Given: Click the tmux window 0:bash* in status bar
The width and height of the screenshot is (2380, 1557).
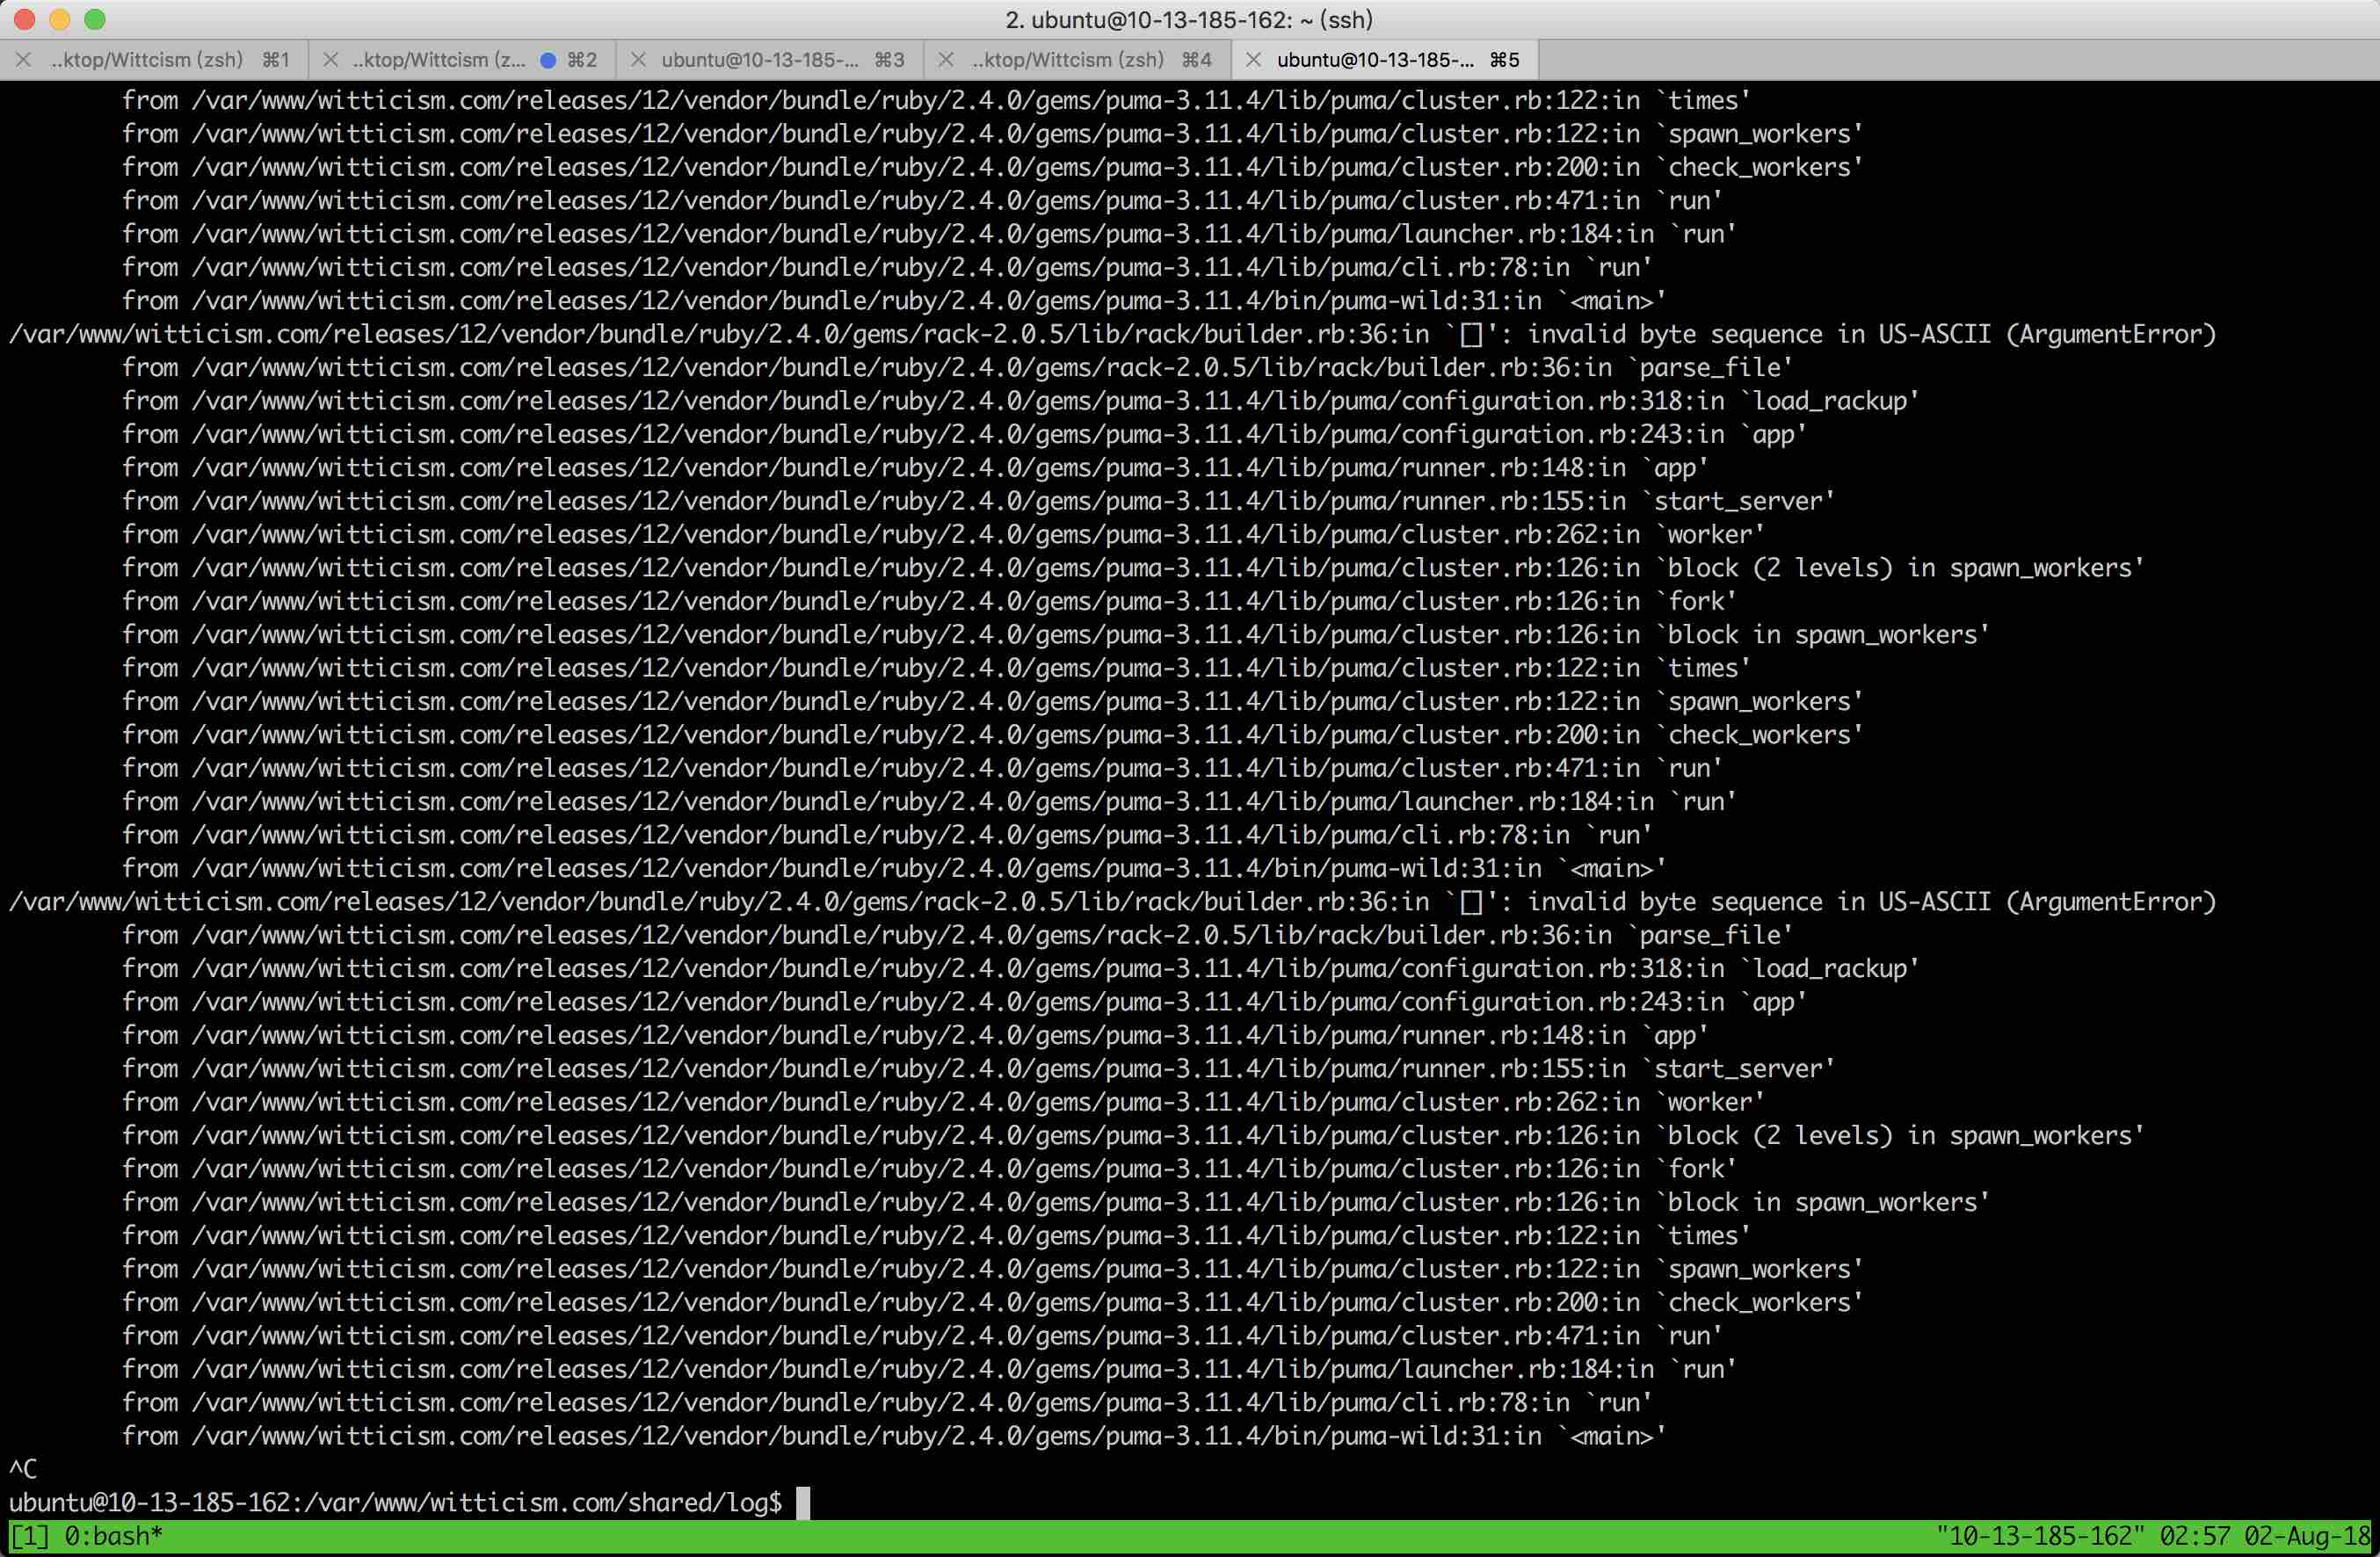Looking at the screenshot, I should coord(113,1536).
